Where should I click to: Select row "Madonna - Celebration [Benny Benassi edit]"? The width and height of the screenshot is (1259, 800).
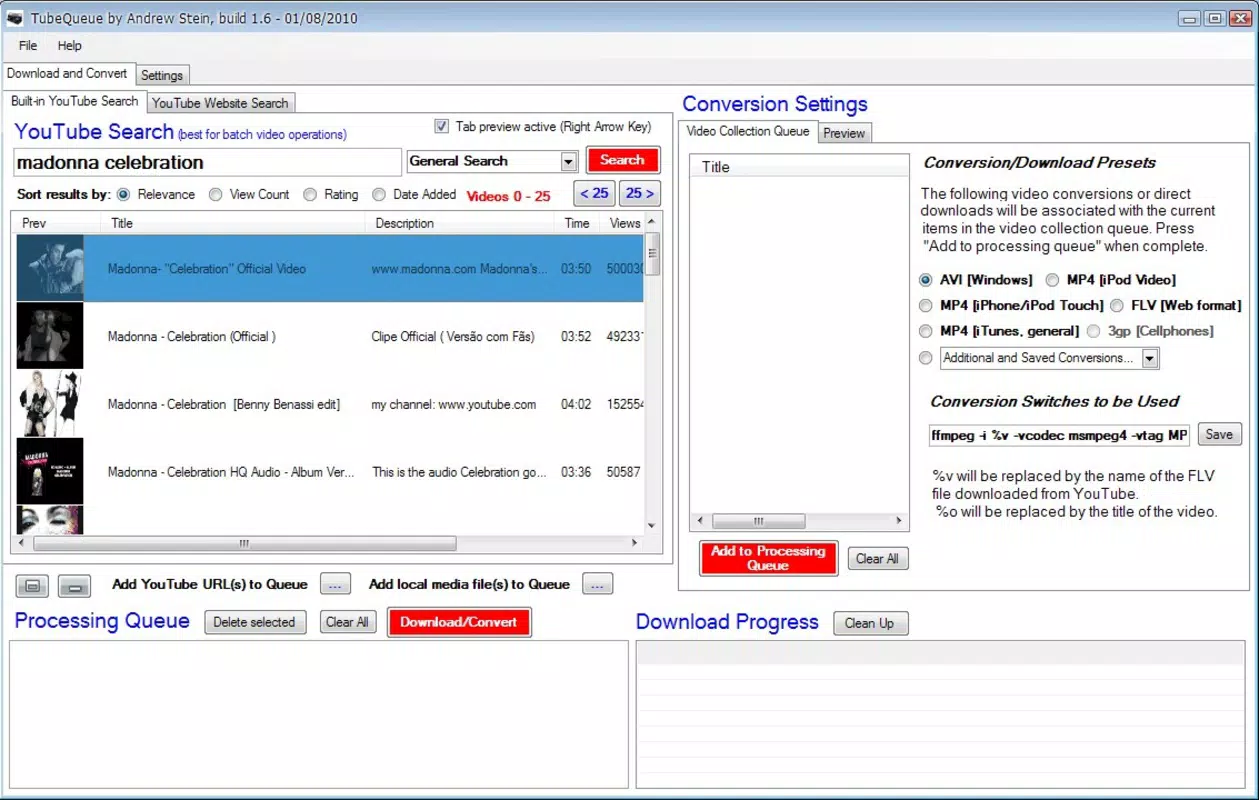(x=329, y=404)
